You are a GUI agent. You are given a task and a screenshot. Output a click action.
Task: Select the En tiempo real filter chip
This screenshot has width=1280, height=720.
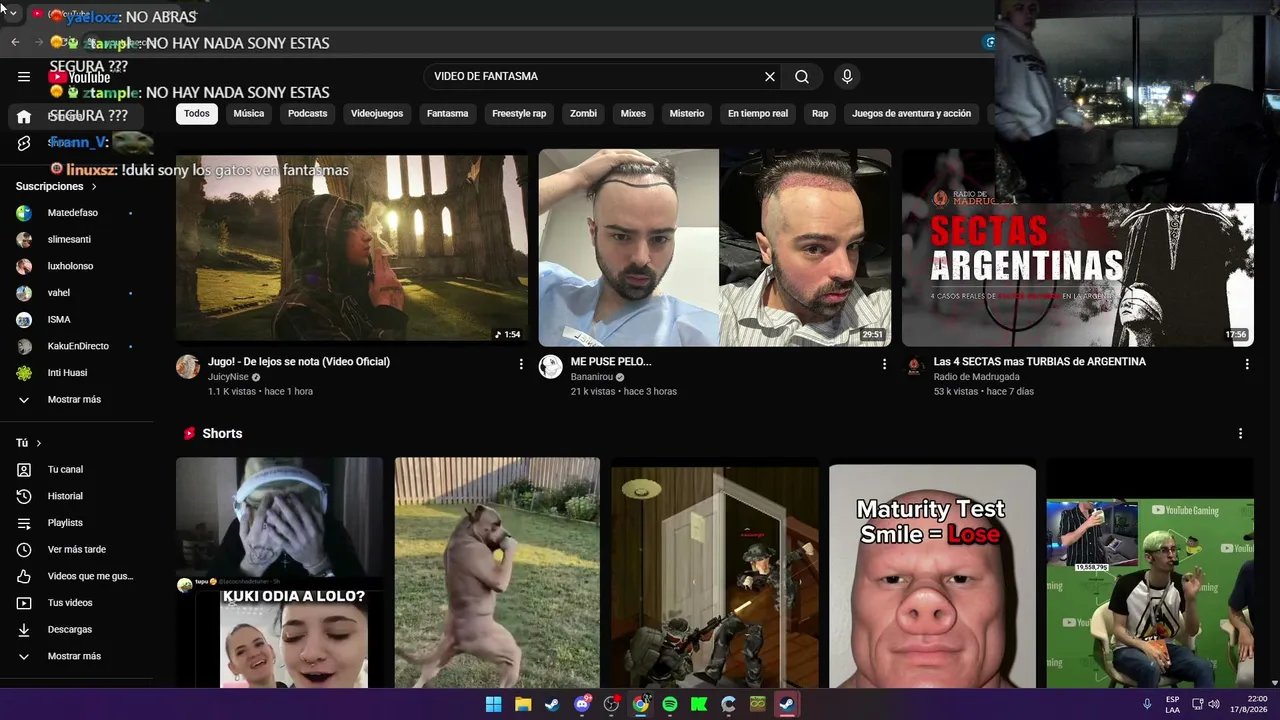coord(758,114)
